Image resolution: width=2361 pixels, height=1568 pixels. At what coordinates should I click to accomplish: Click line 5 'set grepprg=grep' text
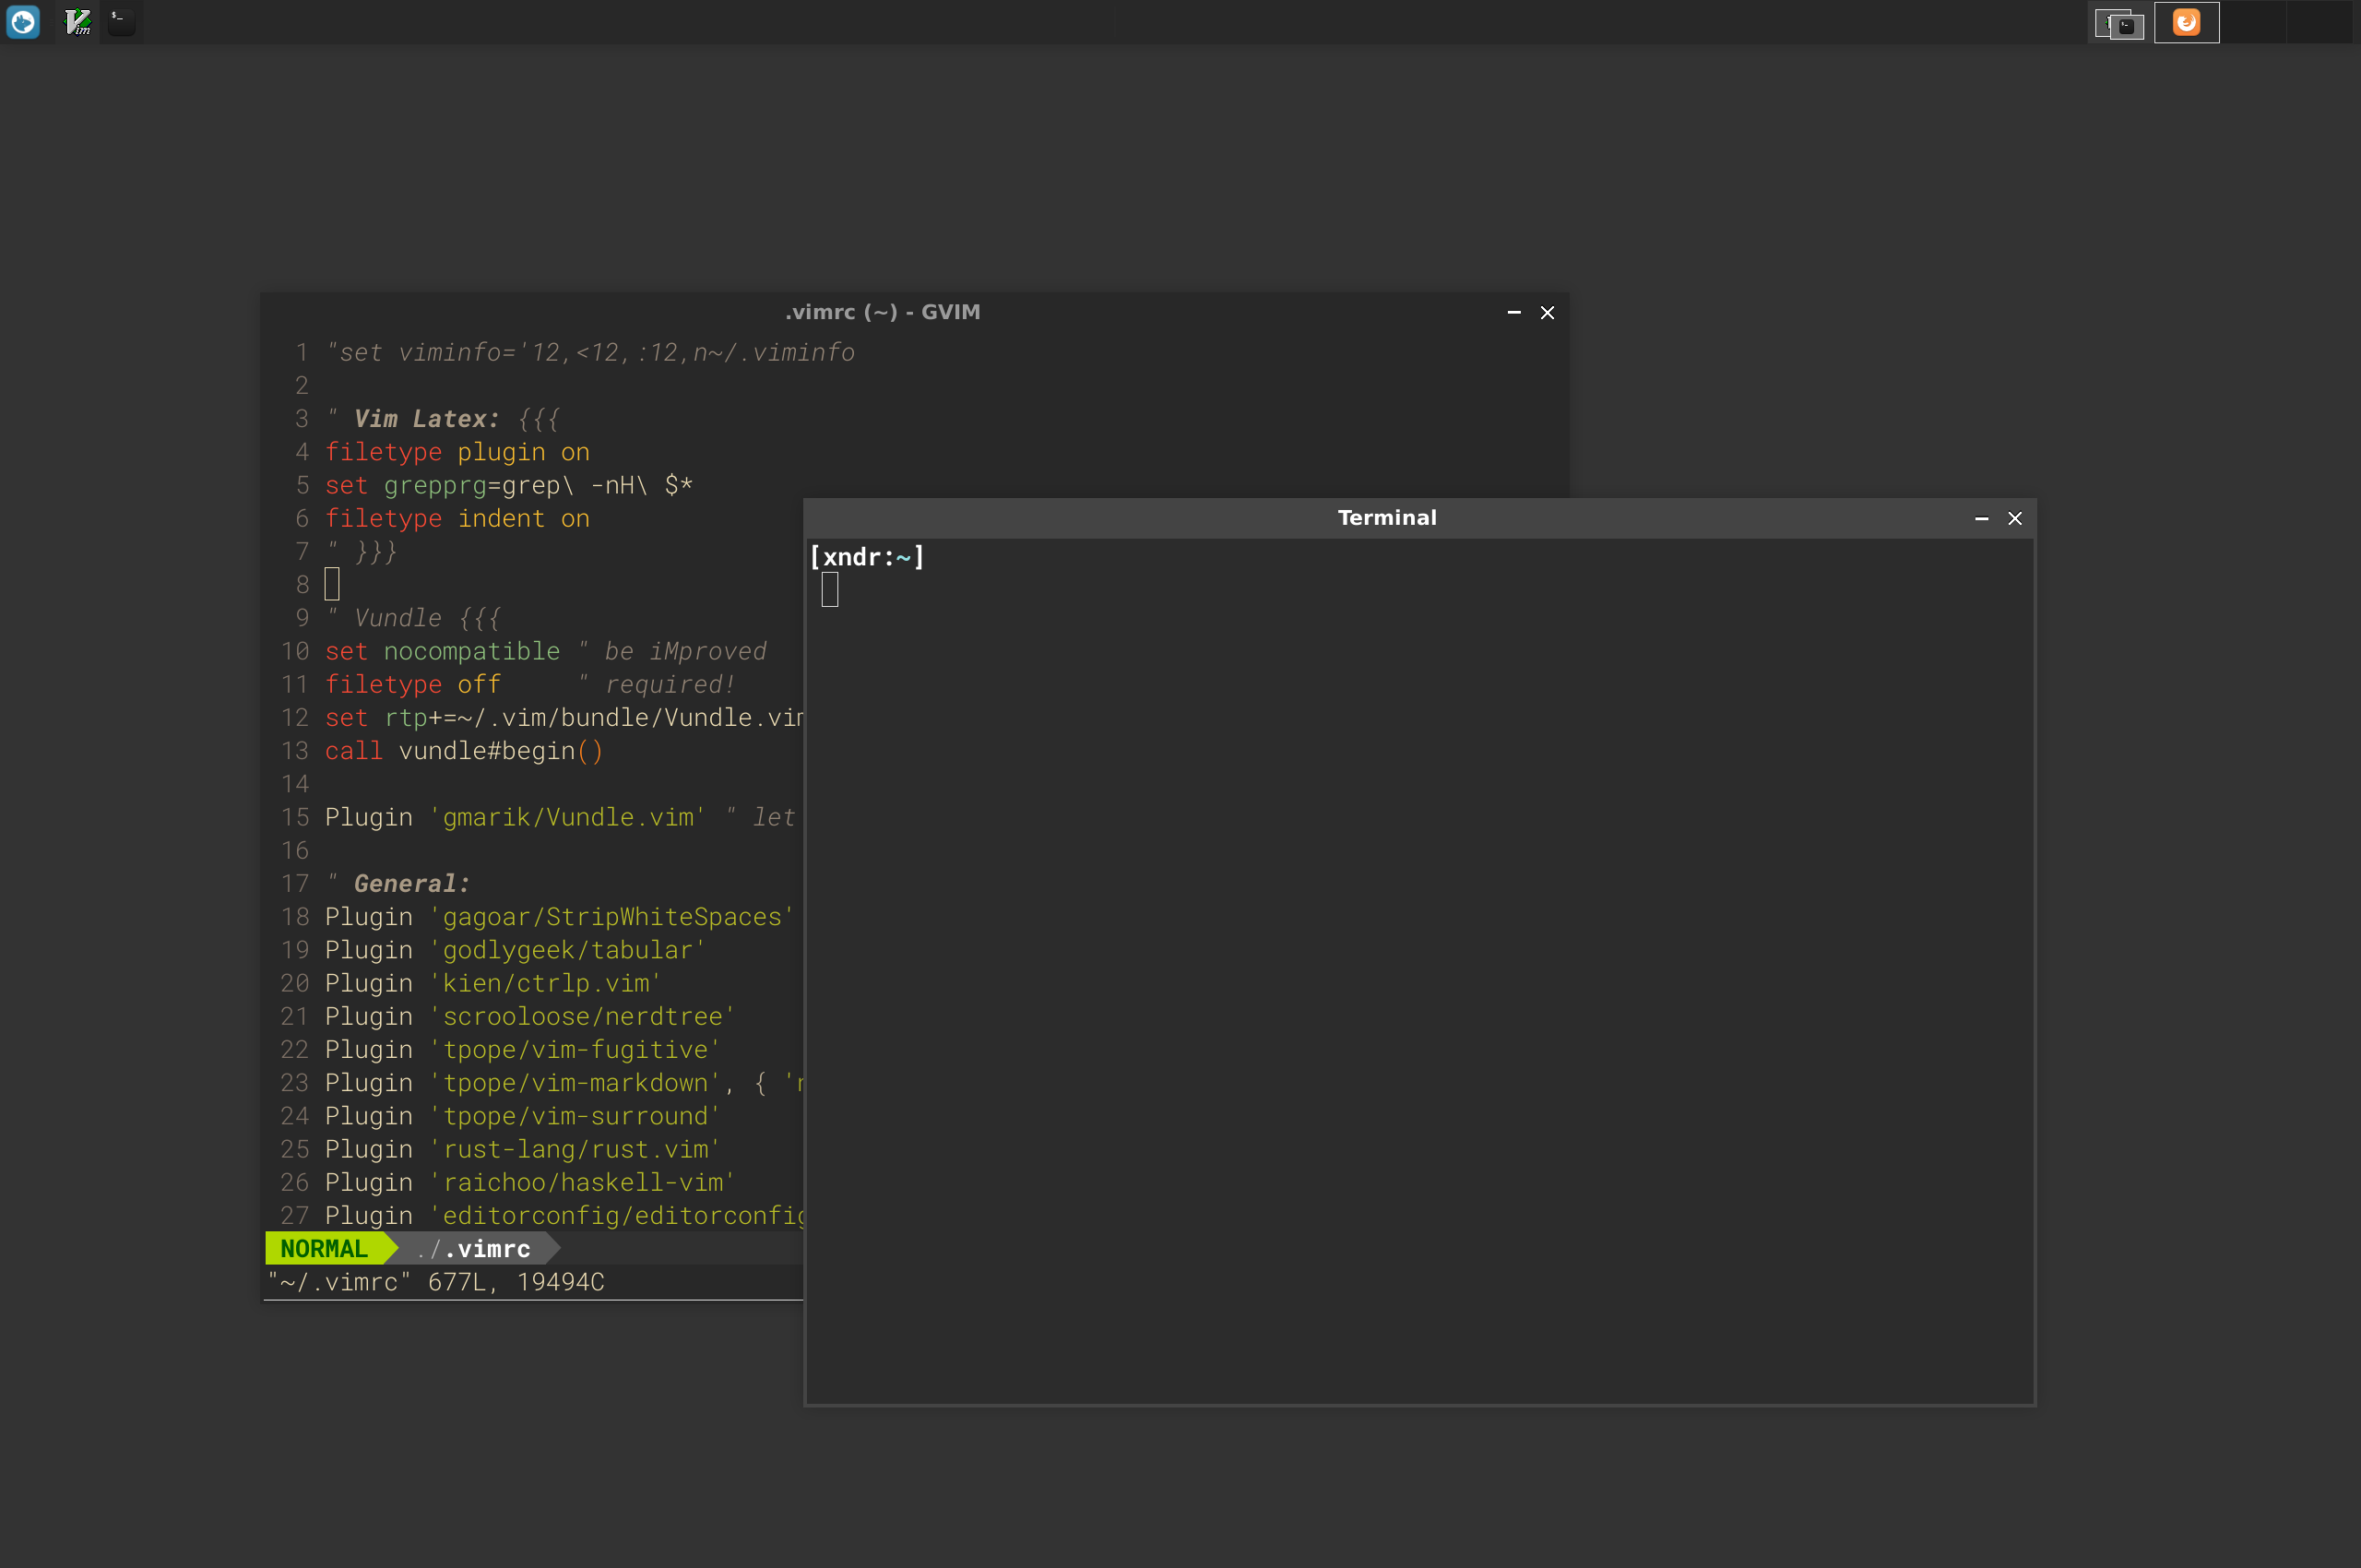pyautogui.click(x=508, y=485)
